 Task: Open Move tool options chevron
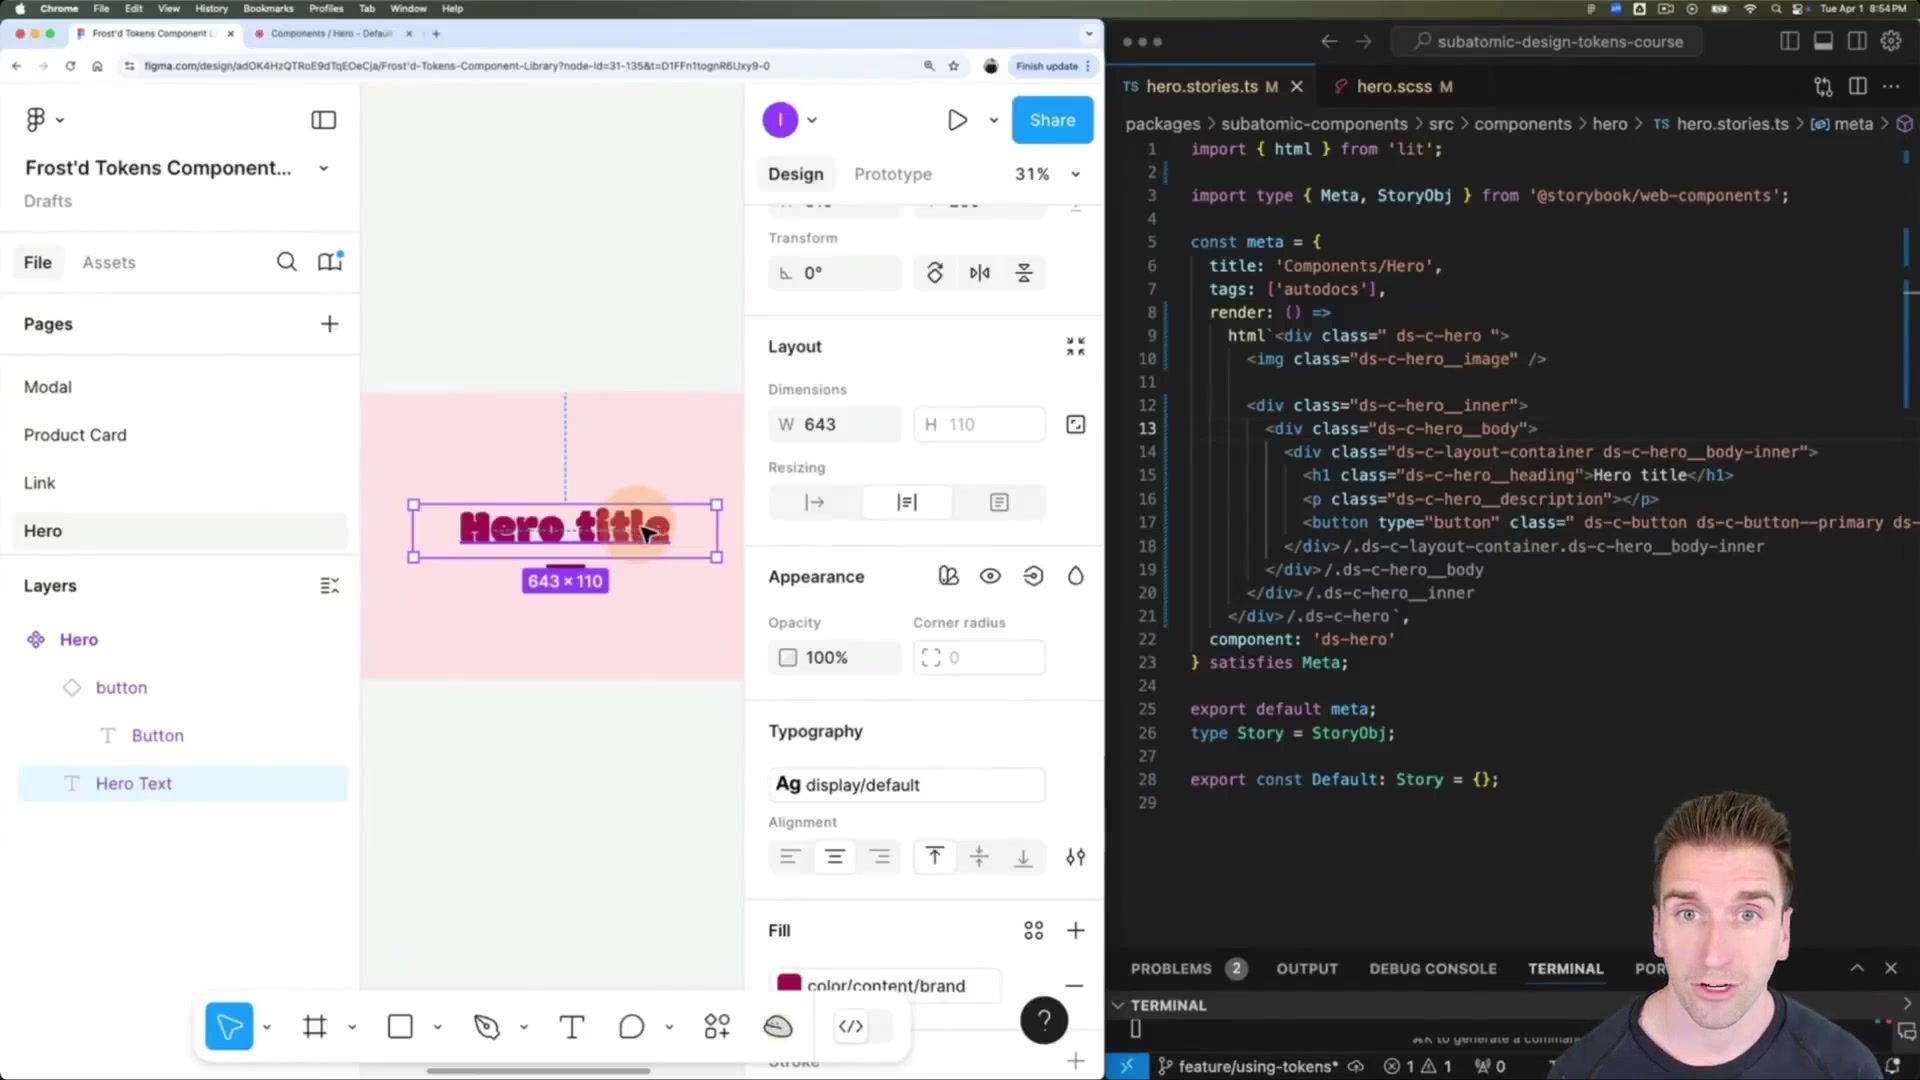pyautogui.click(x=267, y=1027)
